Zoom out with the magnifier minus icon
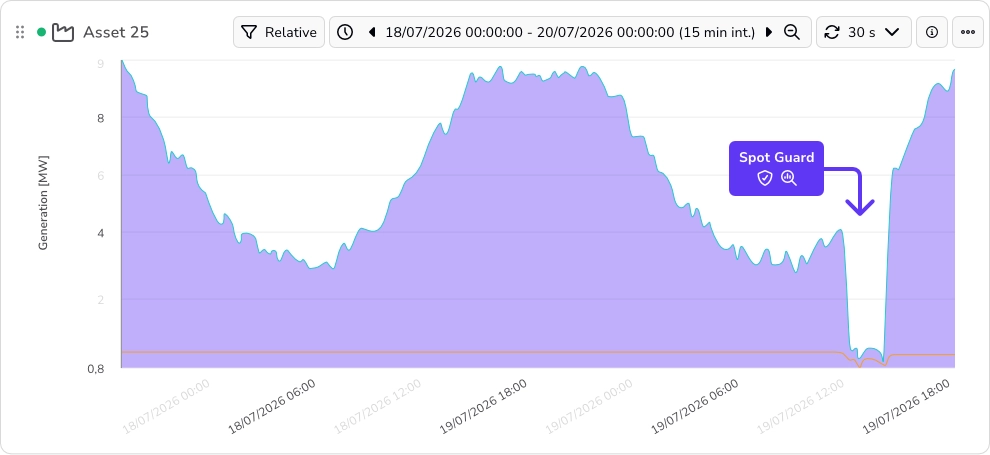 point(792,32)
